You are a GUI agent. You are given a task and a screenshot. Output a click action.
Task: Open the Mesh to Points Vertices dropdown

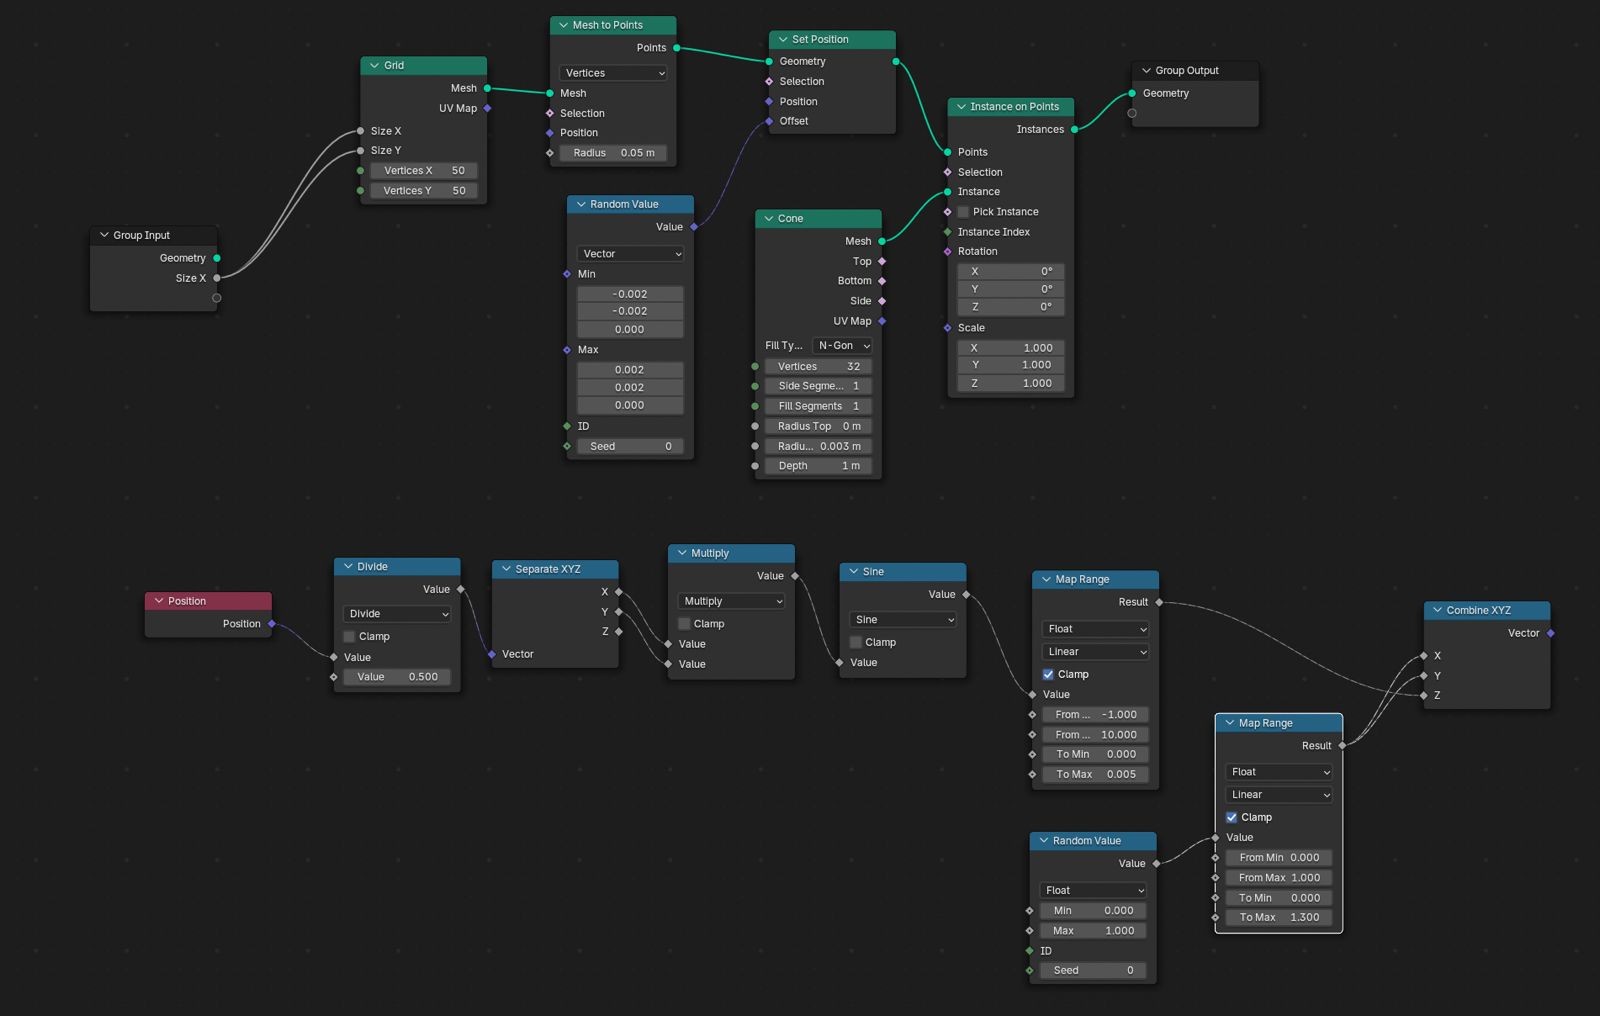pos(613,73)
